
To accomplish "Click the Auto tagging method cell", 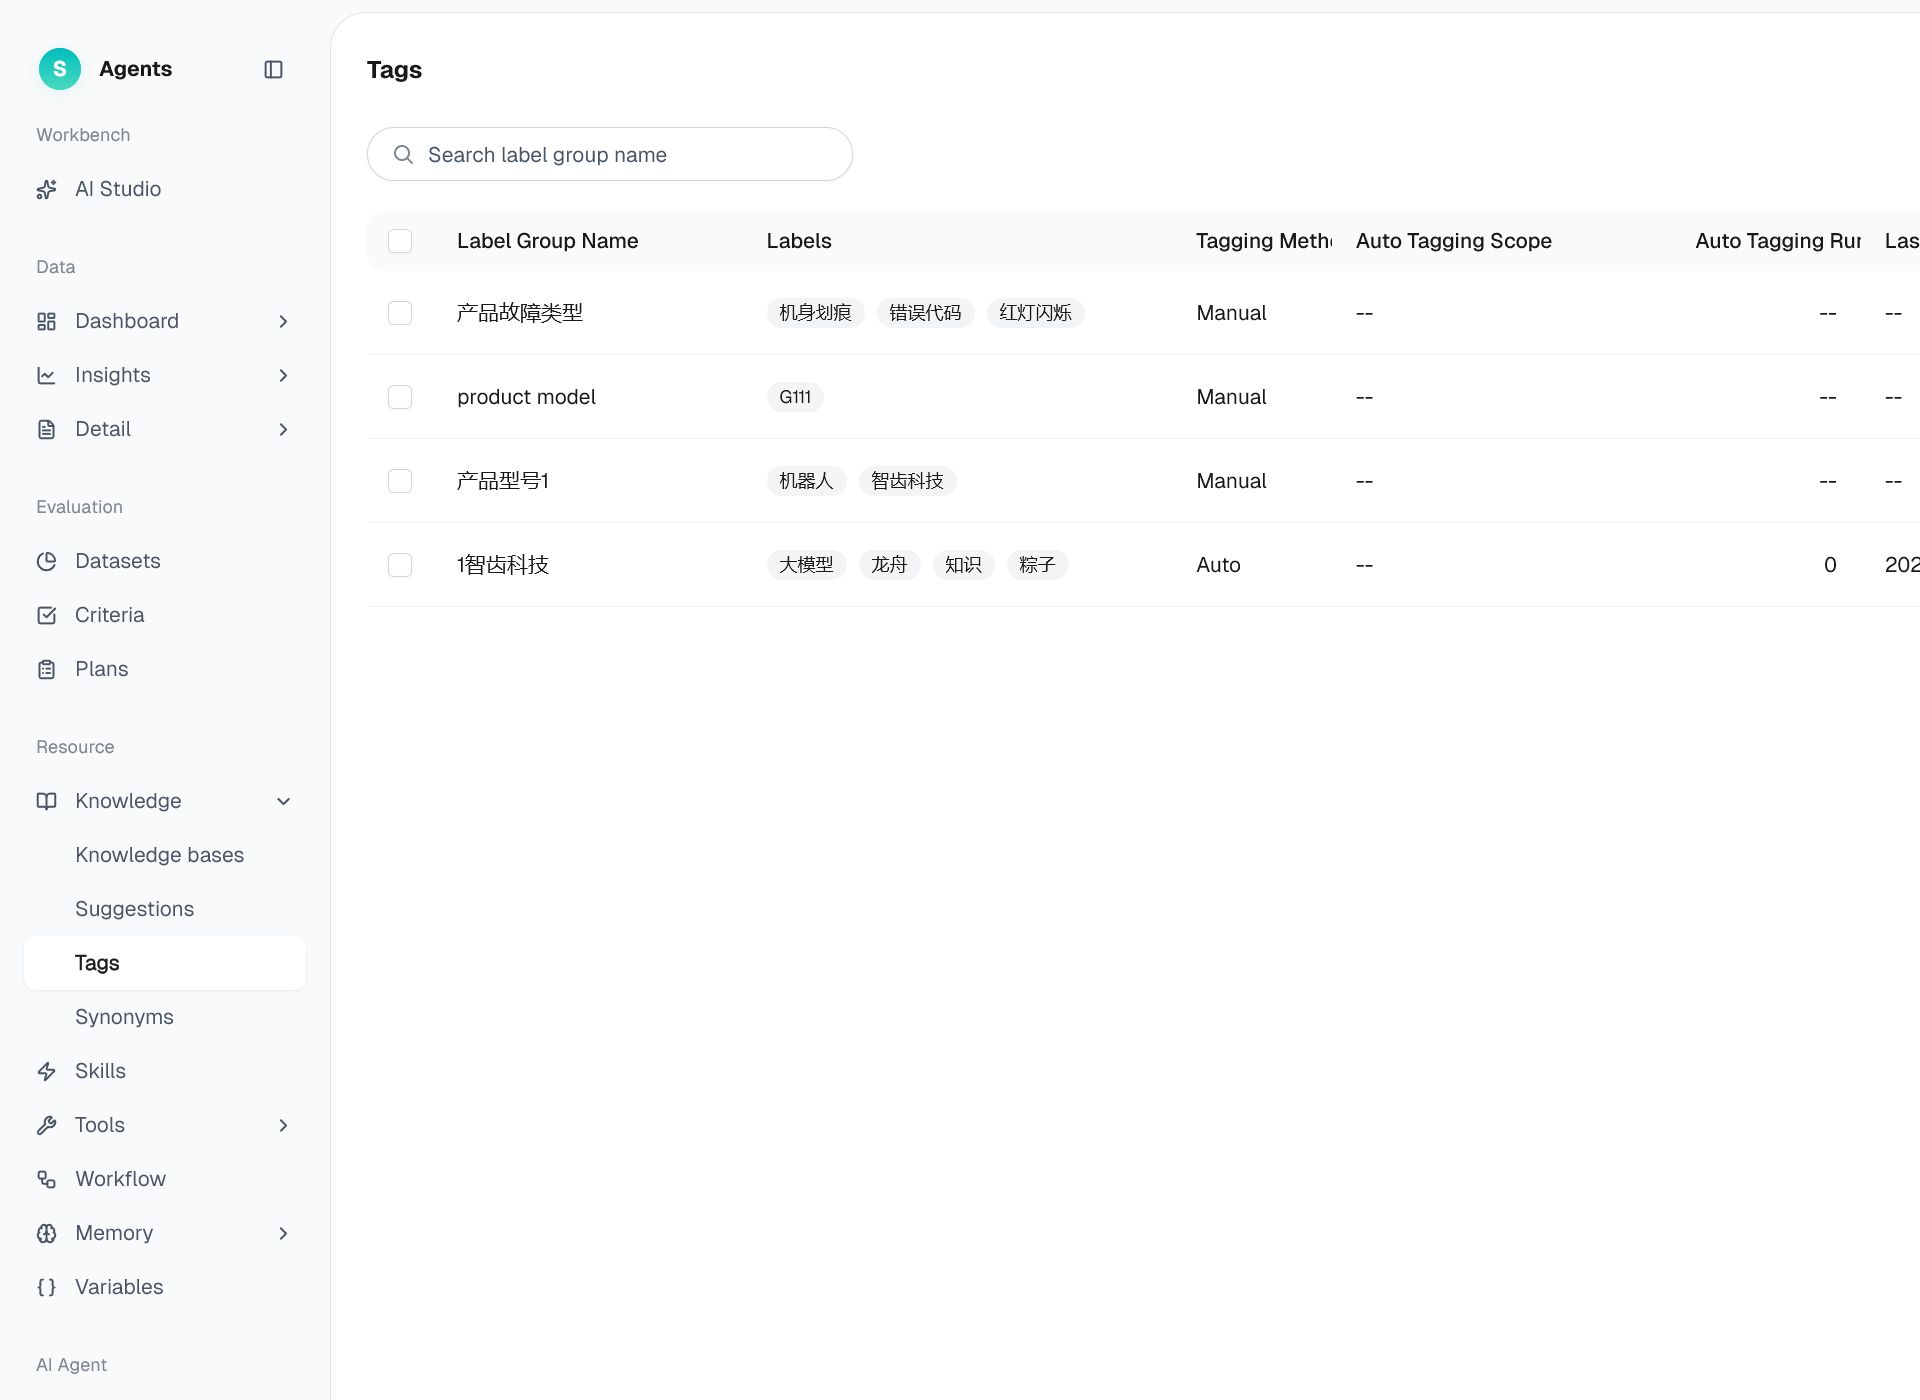I will pos(1218,565).
